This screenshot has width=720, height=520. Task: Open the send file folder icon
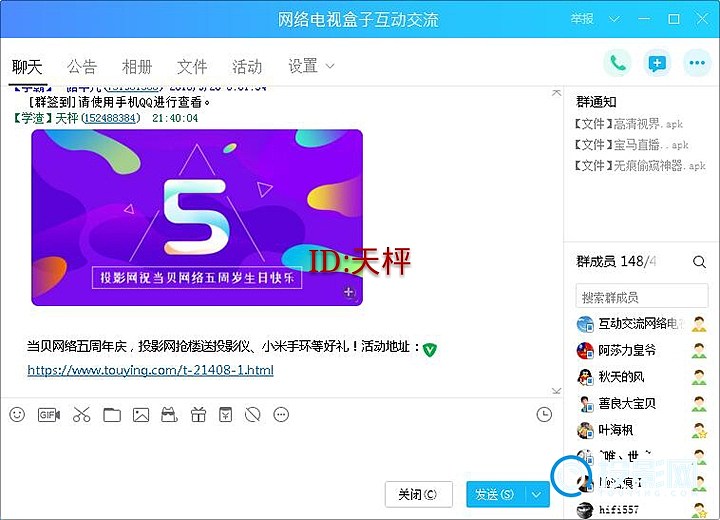tap(112, 414)
